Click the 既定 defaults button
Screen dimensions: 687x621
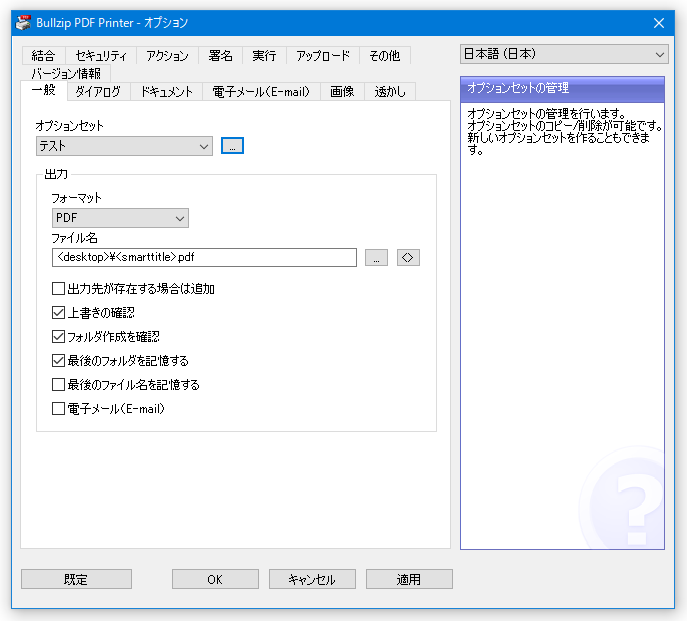pos(76,579)
